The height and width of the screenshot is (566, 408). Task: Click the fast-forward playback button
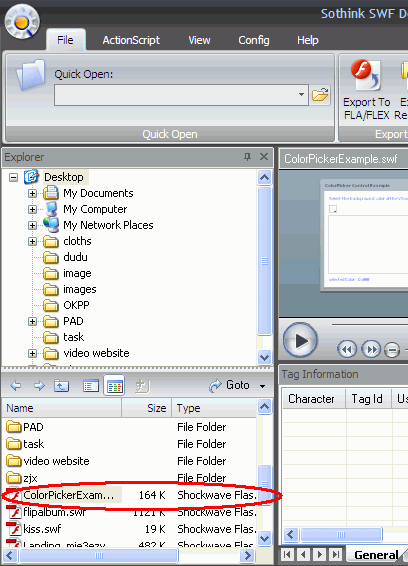click(x=371, y=349)
